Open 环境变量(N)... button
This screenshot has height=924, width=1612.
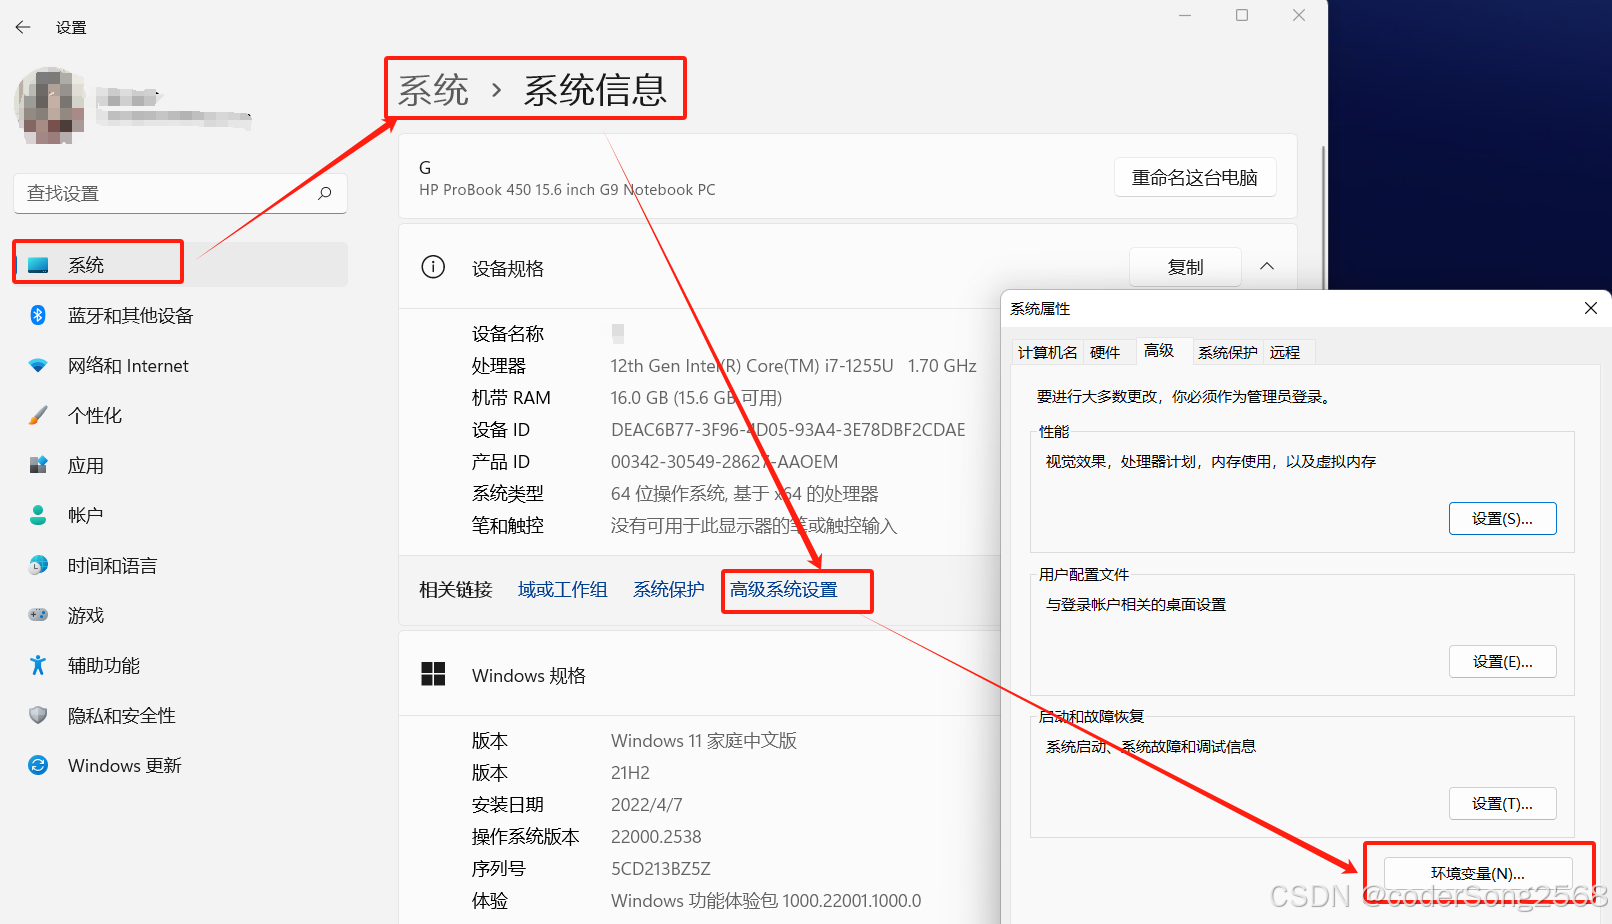pyautogui.click(x=1477, y=873)
